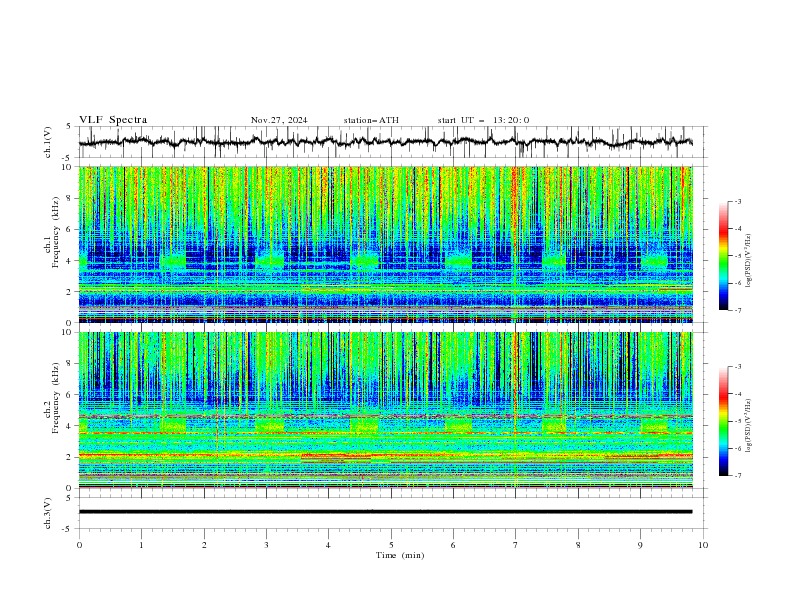792x612 pixels.
Task: Click the ch.3 flat black trace
Action: point(385,512)
